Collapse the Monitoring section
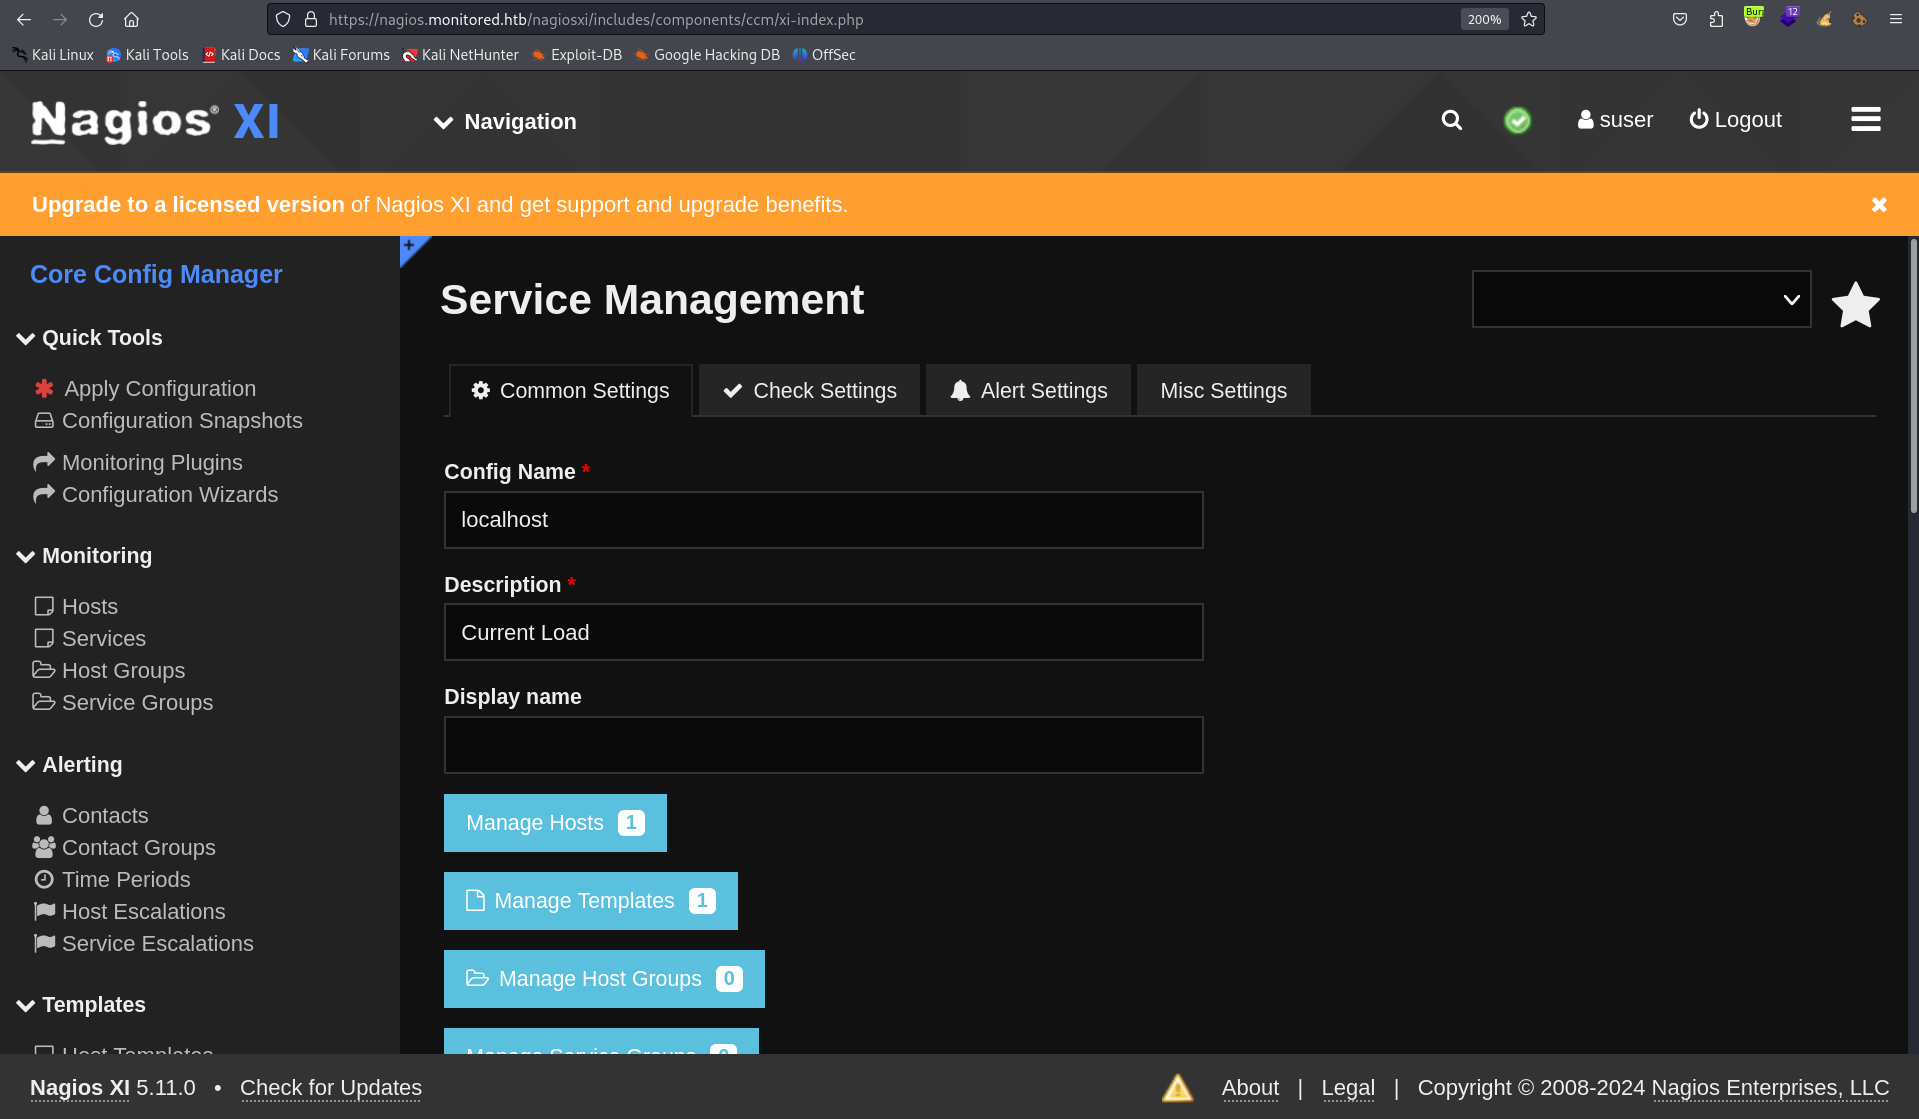 pyautogui.click(x=85, y=556)
